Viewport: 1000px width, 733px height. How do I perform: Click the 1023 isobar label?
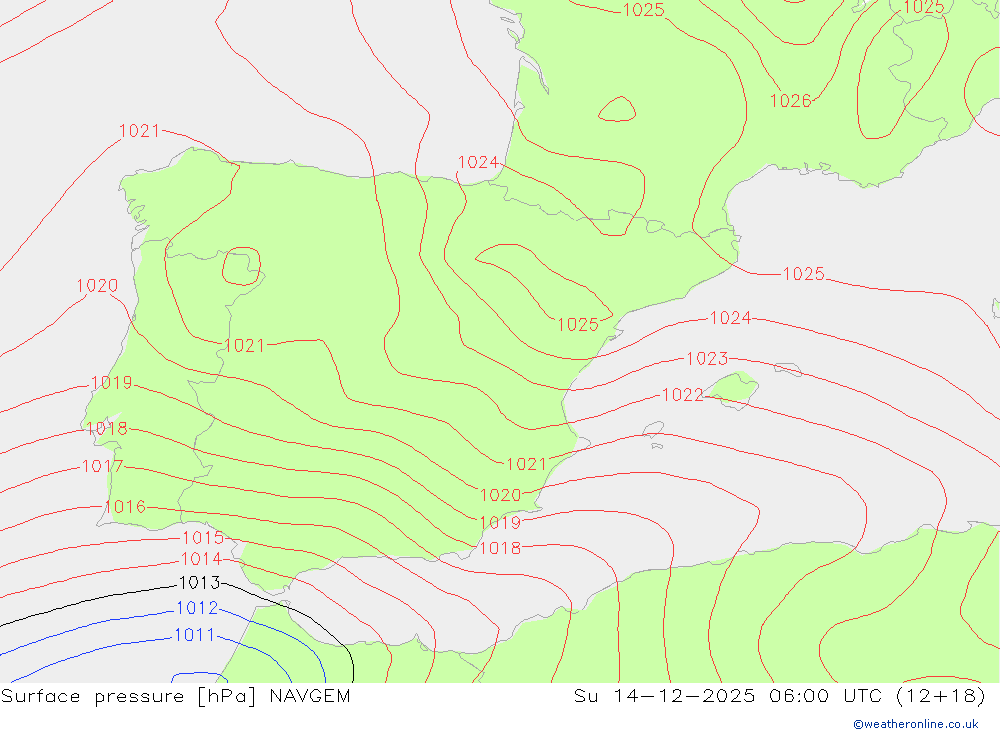tap(707, 359)
